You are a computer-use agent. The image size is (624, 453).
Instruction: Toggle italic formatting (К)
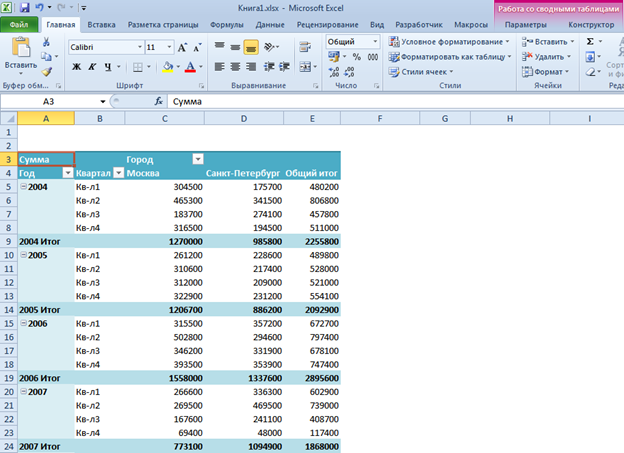pos(92,66)
